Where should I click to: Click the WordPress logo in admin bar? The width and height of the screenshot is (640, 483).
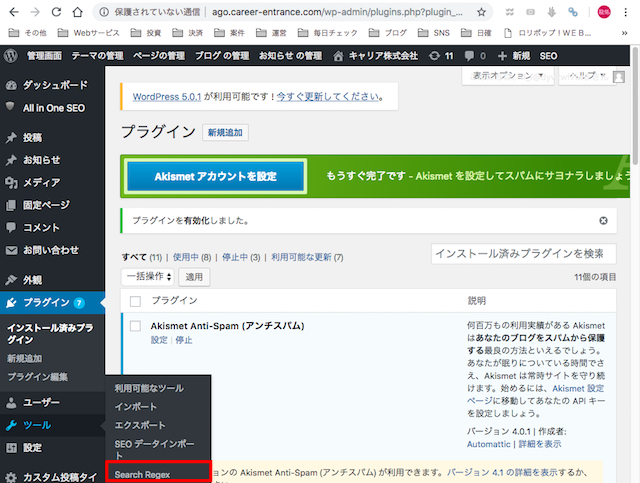coord(11,56)
